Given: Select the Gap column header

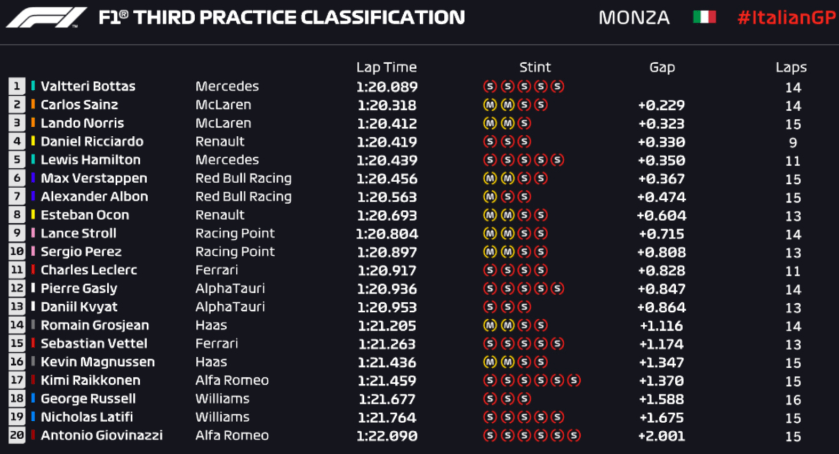Looking at the screenshot, I should 661,67.
